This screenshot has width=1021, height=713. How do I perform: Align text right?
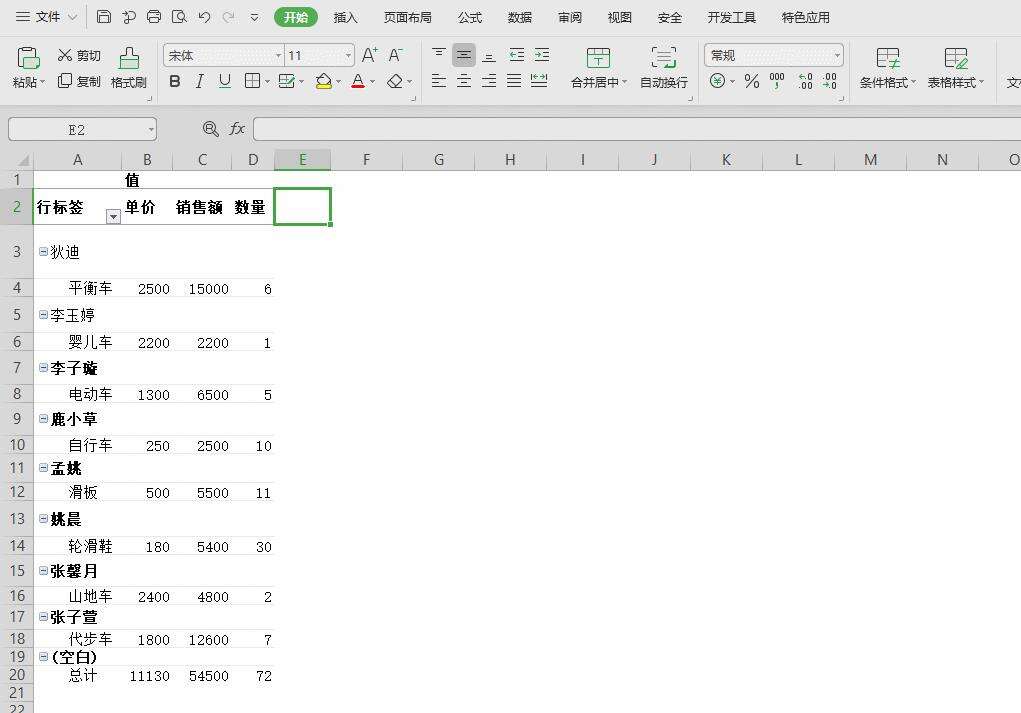[x=488, y=81]
